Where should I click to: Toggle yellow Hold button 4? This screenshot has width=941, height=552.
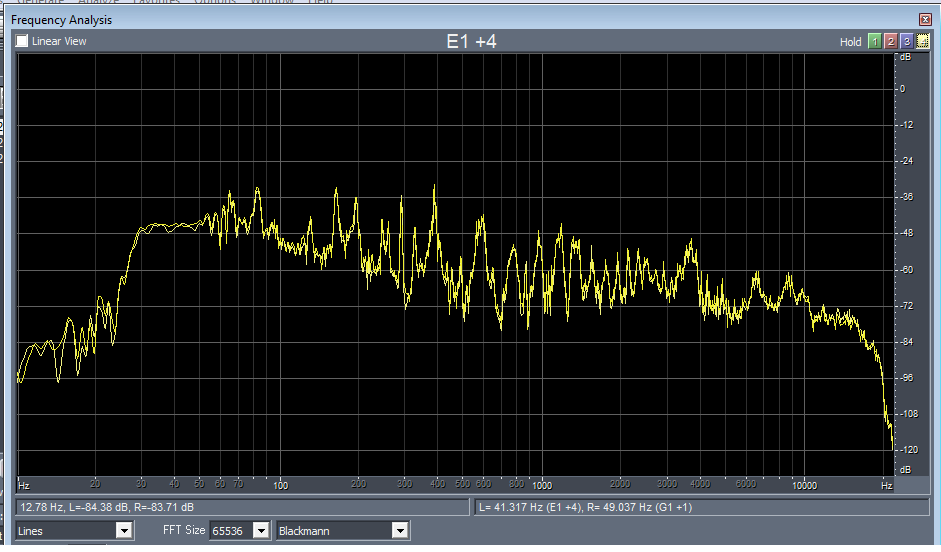[922, 41]
